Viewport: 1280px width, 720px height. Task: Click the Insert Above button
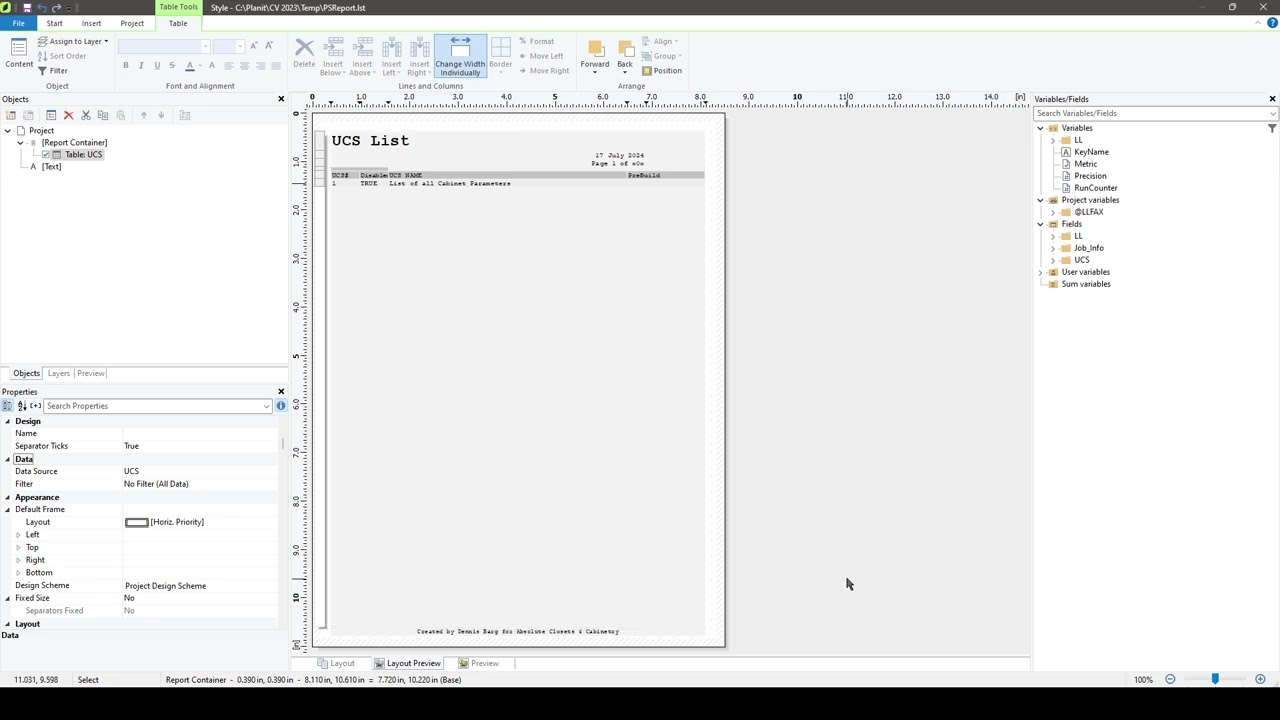coord(362,56)
